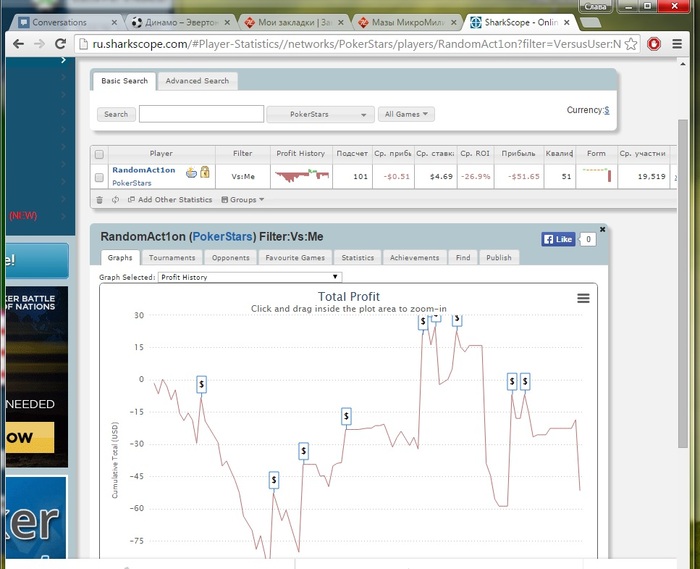Click the Search button
700x569 pixels.
pyautogui.click(x=116, y=114)
